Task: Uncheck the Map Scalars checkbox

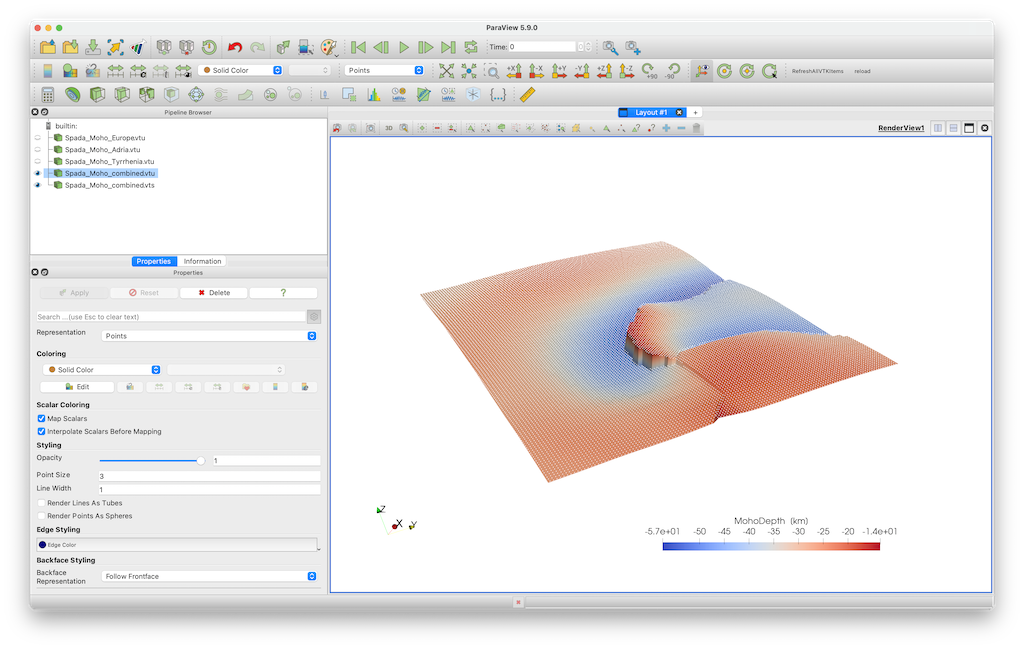Action: click(41, 418)
